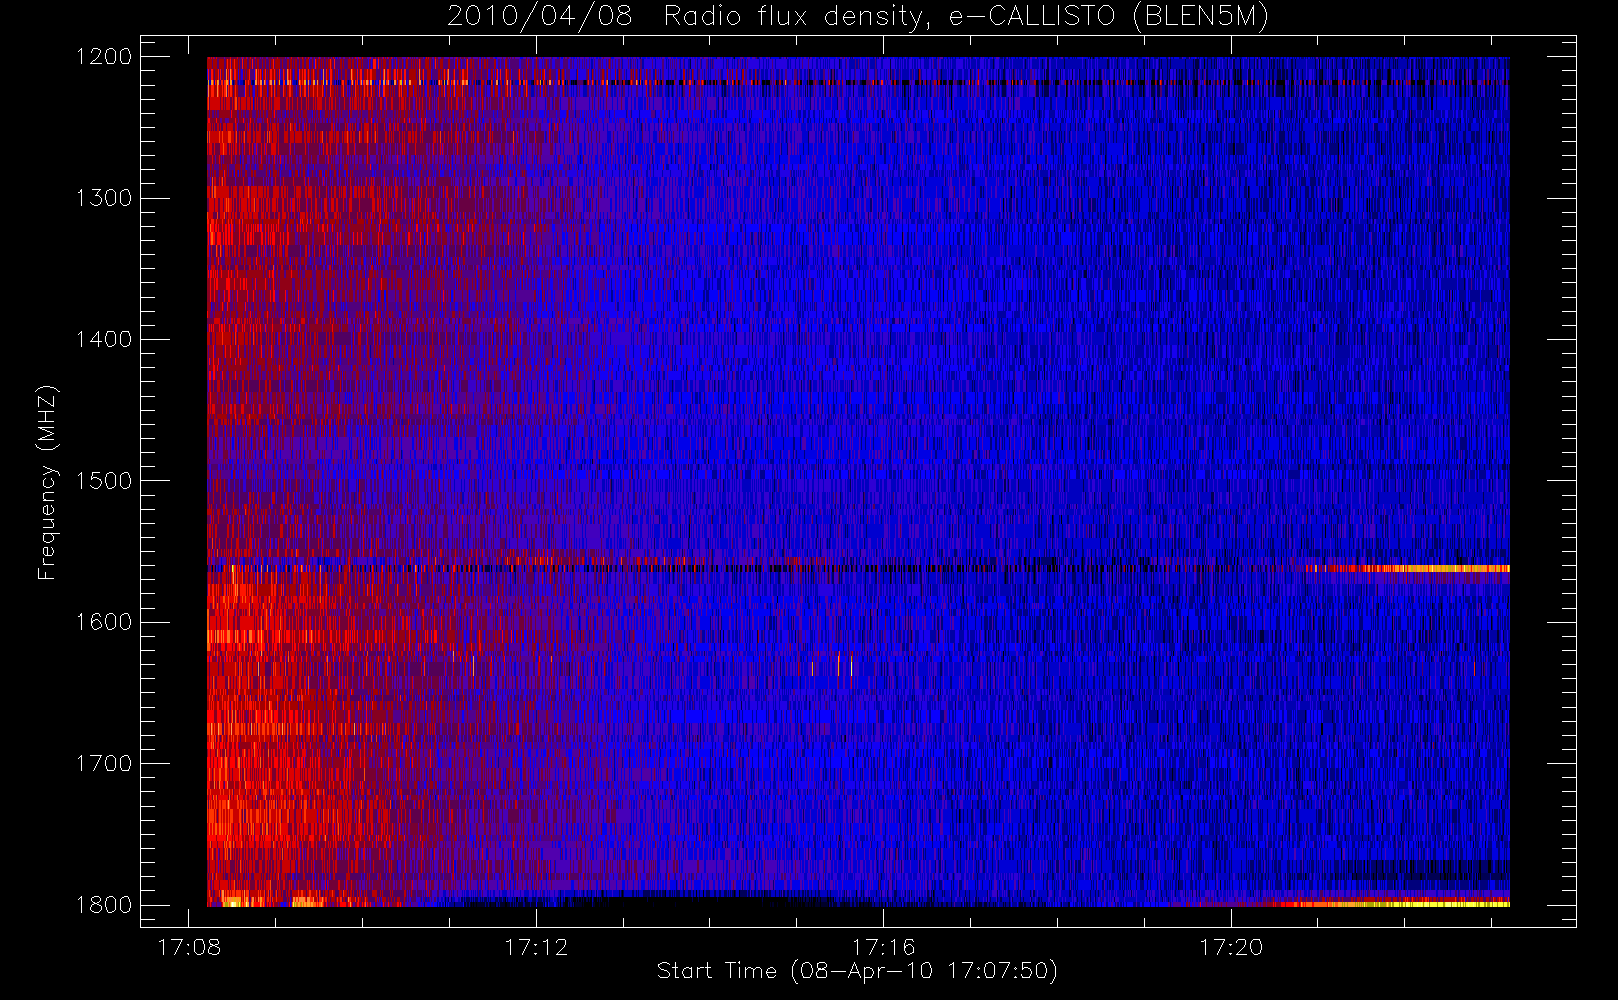This screenshot has width=1618, height=1000.
Task: Select the plot title mentioning e-CALLISTO (BLEN5M)
Action: point(858,16)
